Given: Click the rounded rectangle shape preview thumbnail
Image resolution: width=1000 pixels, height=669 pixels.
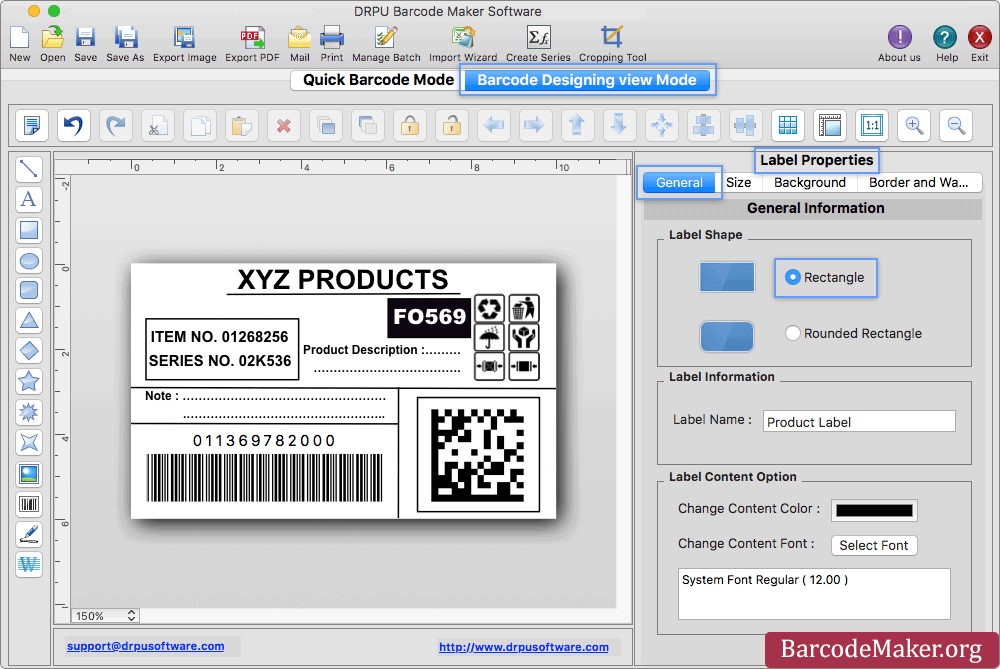Looking at the screenshot, I should pos(726,336).
